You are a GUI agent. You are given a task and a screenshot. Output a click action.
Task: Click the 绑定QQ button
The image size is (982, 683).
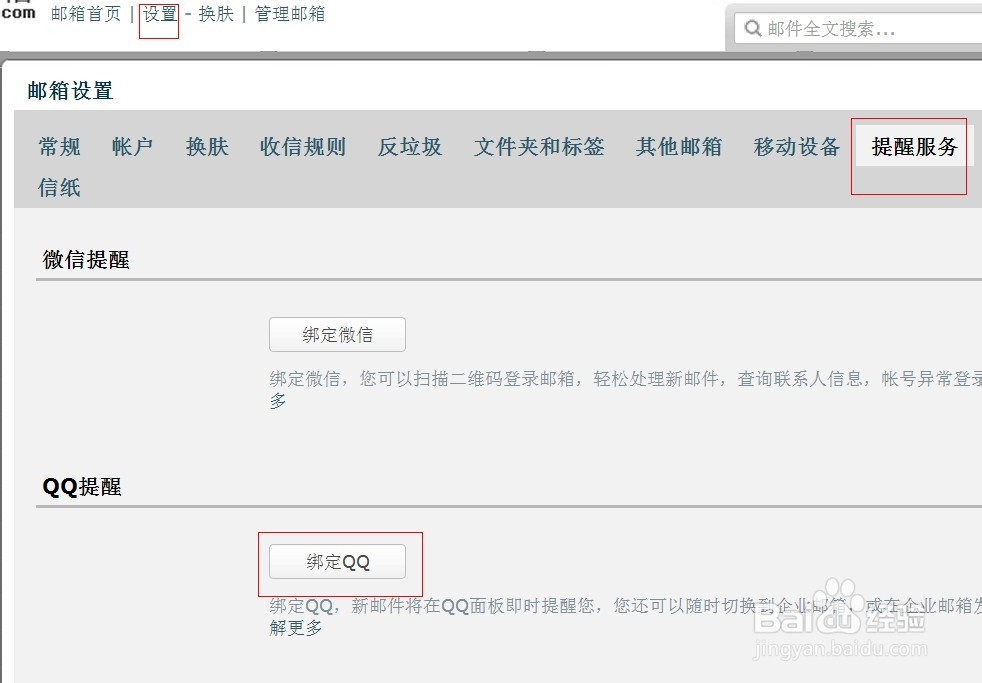tap(338, 562)
